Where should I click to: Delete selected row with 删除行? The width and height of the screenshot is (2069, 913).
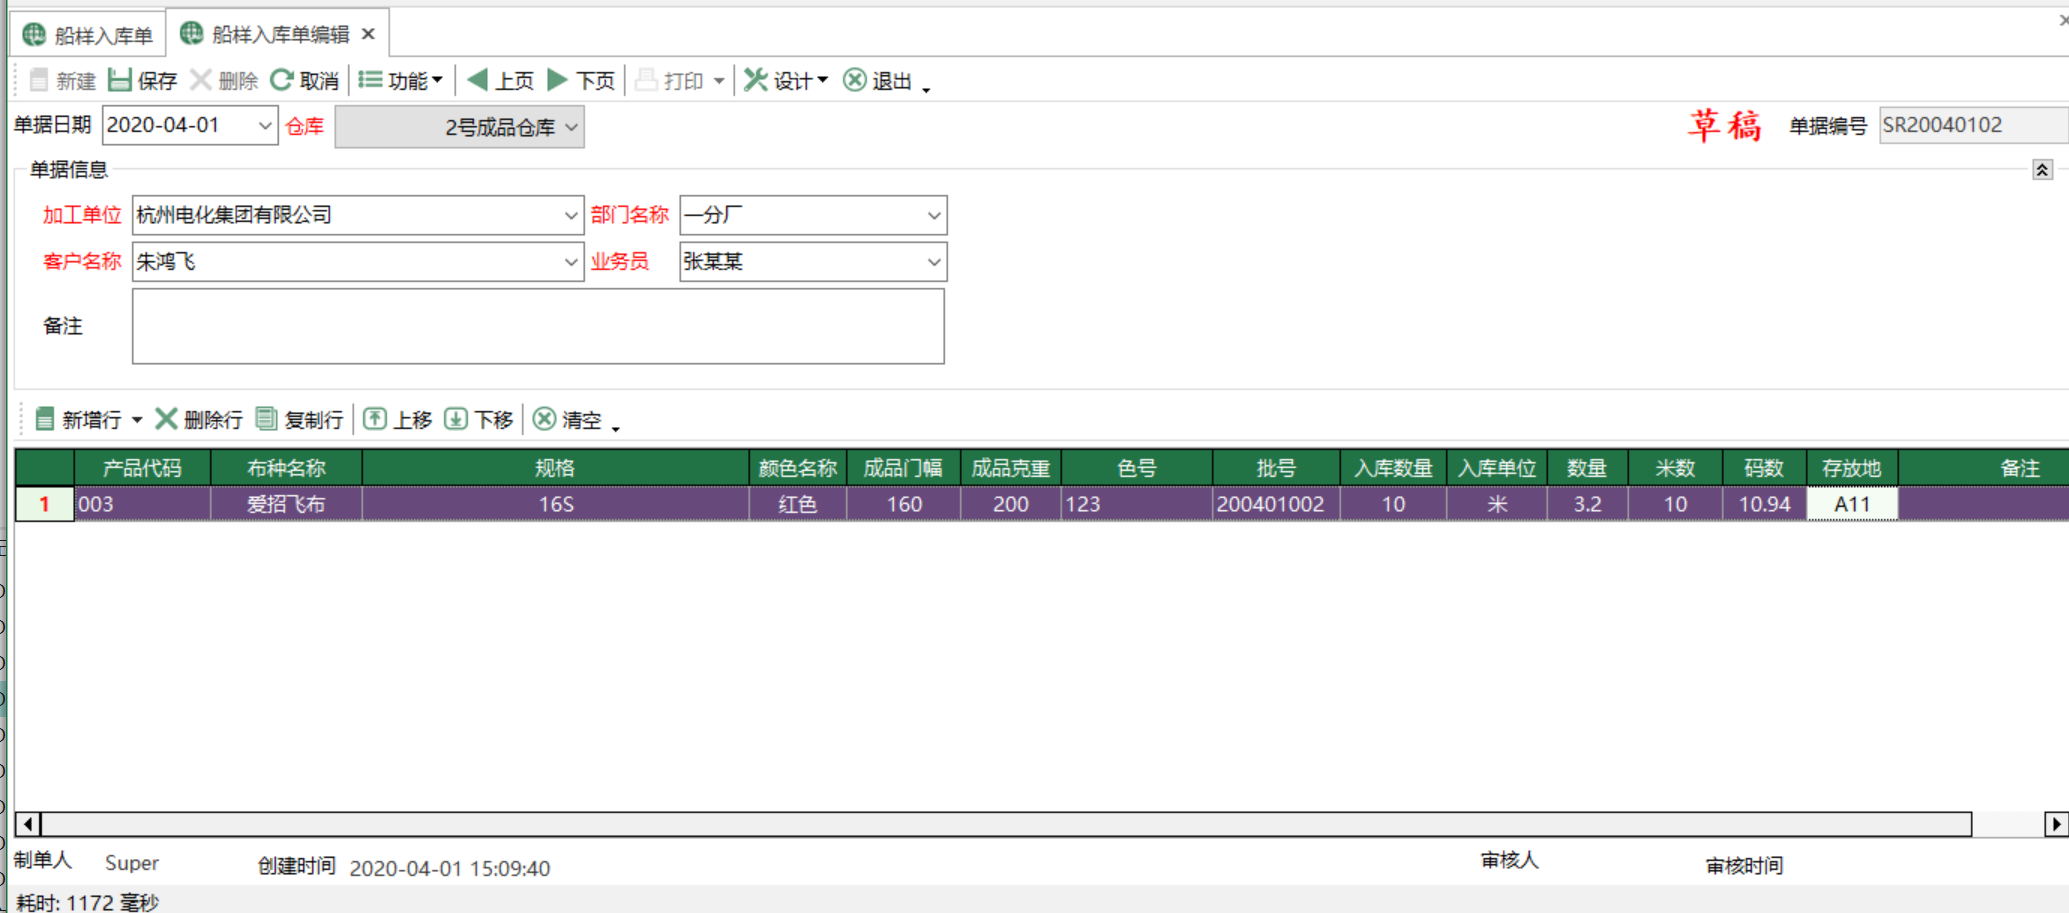pos(199,419)
